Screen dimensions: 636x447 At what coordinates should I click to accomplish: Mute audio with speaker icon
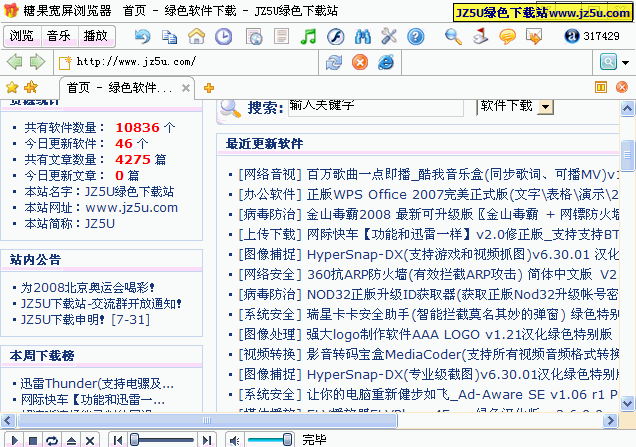(234, 441)
